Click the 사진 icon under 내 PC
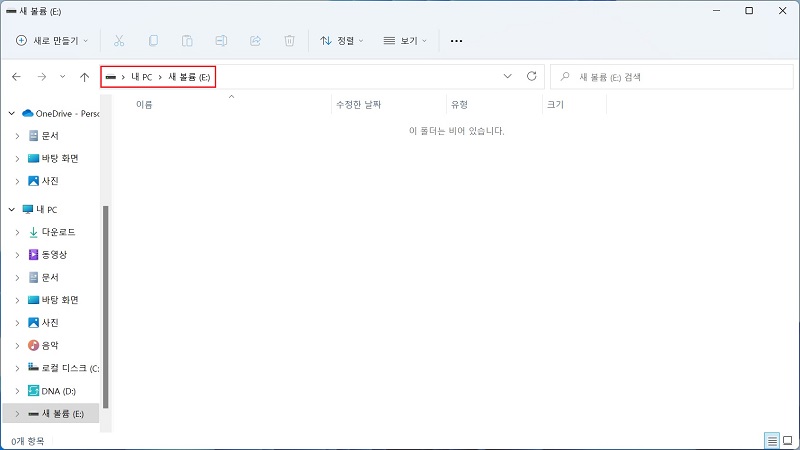 click(x=33, y=322)
